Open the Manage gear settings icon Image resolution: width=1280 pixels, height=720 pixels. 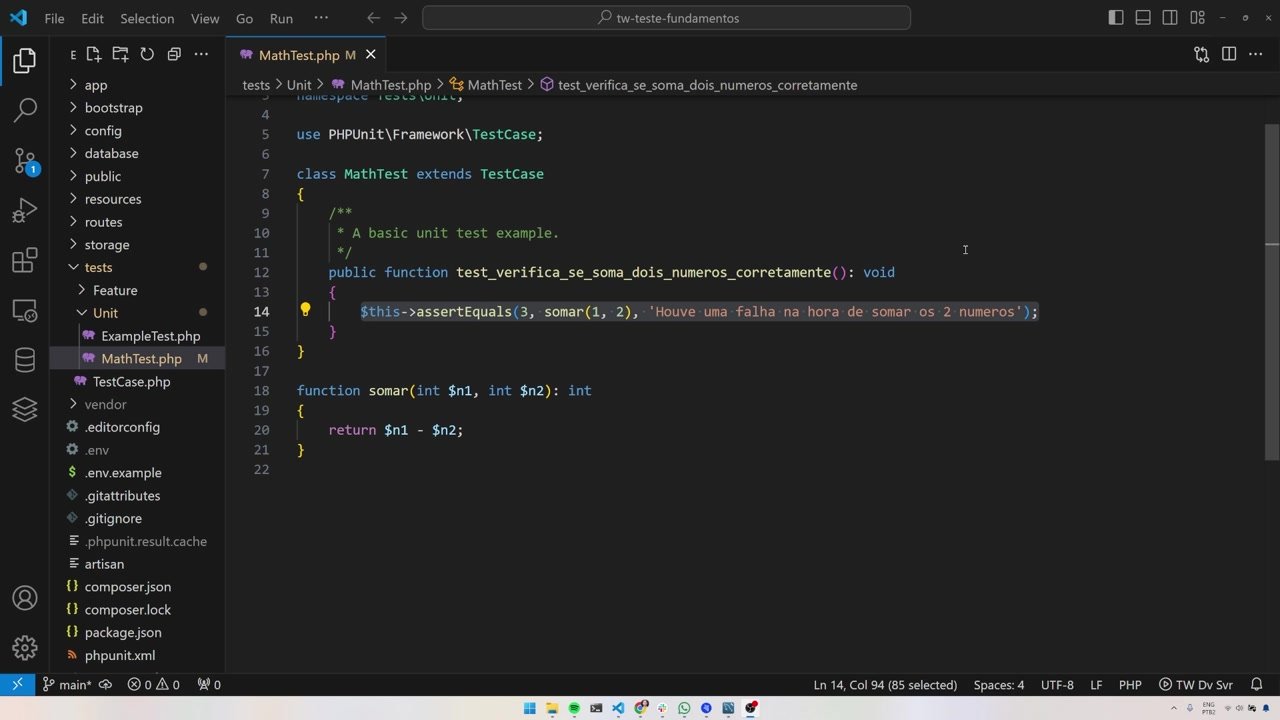pos(25,648)
